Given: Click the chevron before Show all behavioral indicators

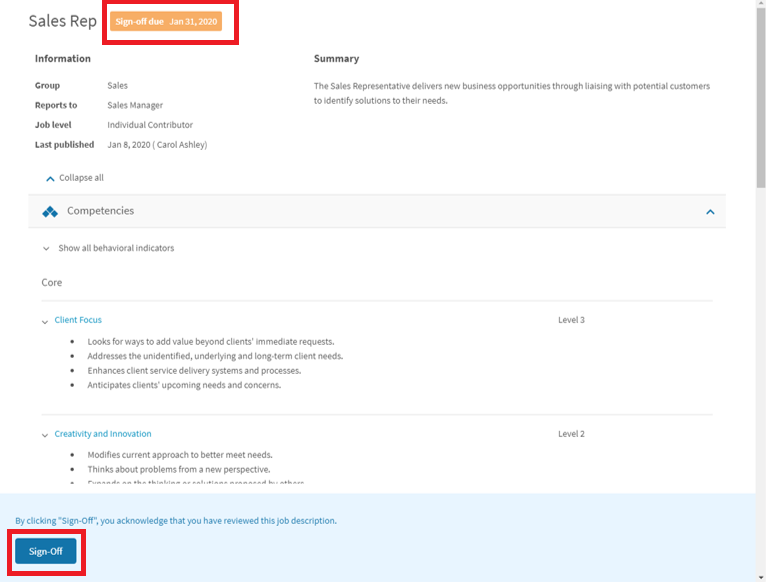Looking at the screenshot, I should coord(46,248).
